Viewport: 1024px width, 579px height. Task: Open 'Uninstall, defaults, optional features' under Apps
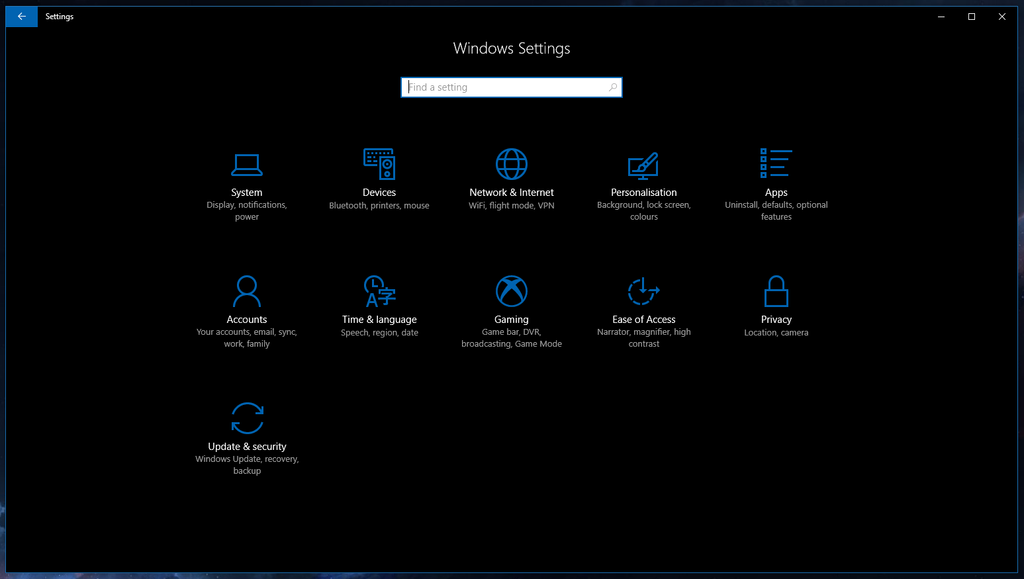tap(775, 210)
